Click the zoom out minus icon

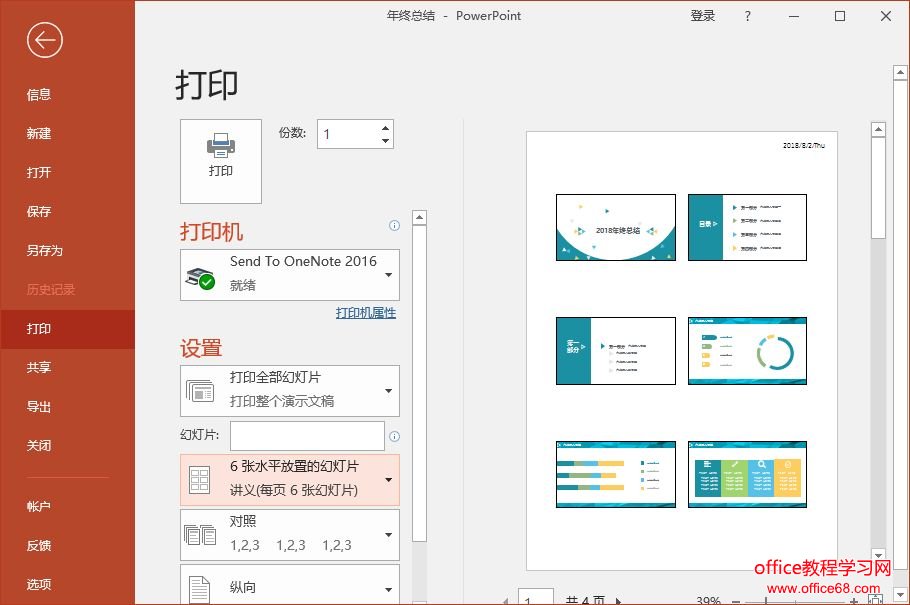(735, 601)
